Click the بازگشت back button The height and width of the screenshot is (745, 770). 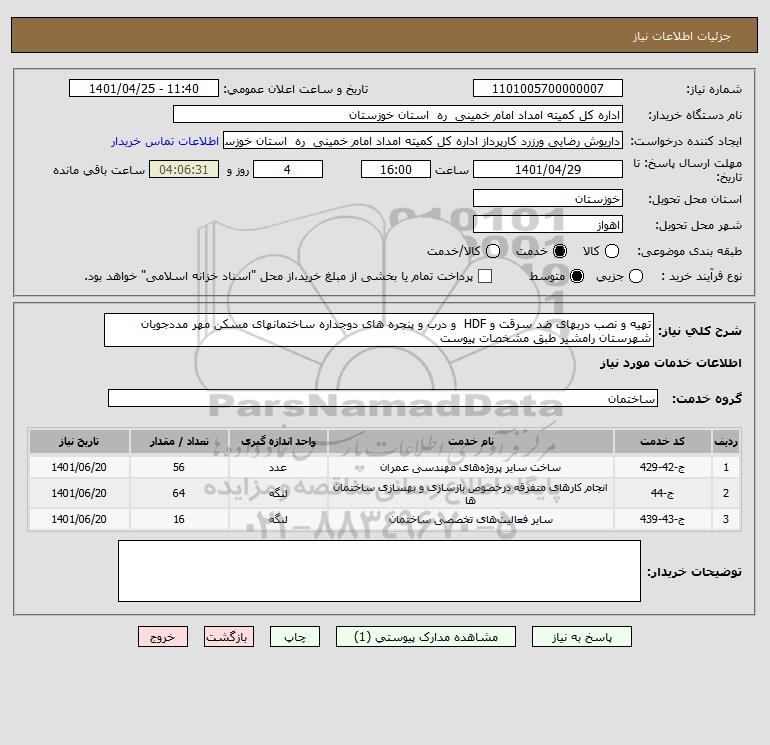229,637
